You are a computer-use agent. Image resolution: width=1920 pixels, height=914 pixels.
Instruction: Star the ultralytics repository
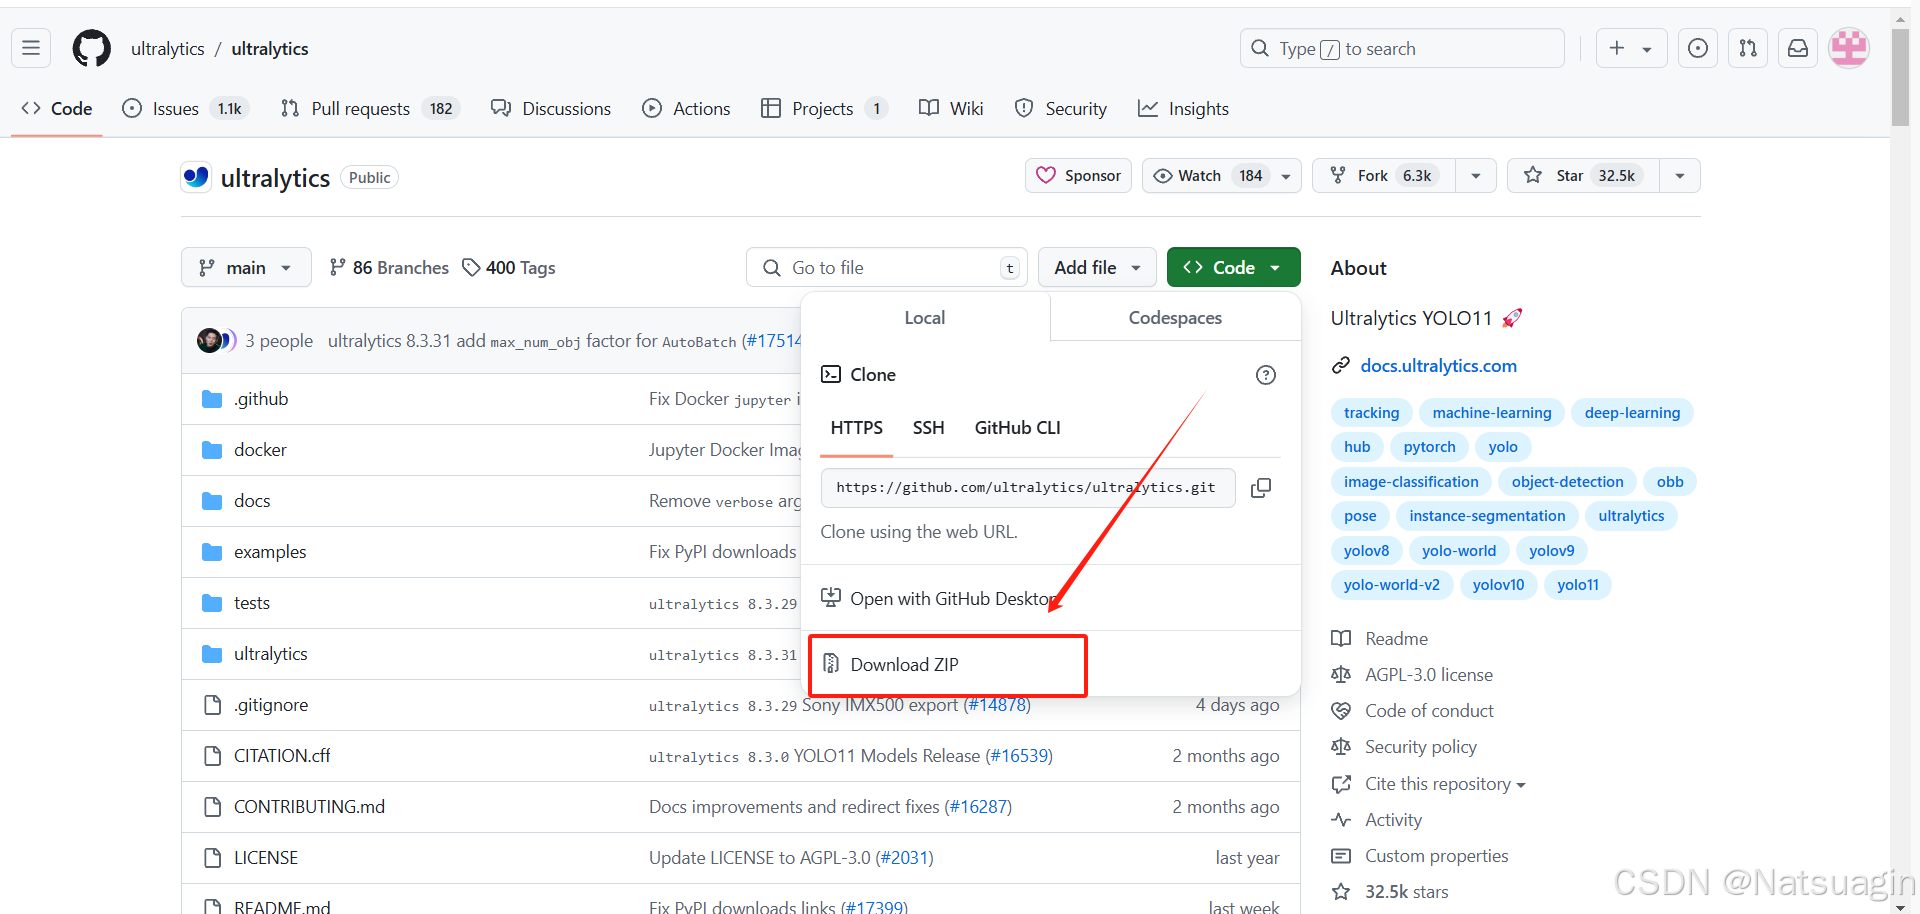pyautogui.click(x=1583, y=176)
